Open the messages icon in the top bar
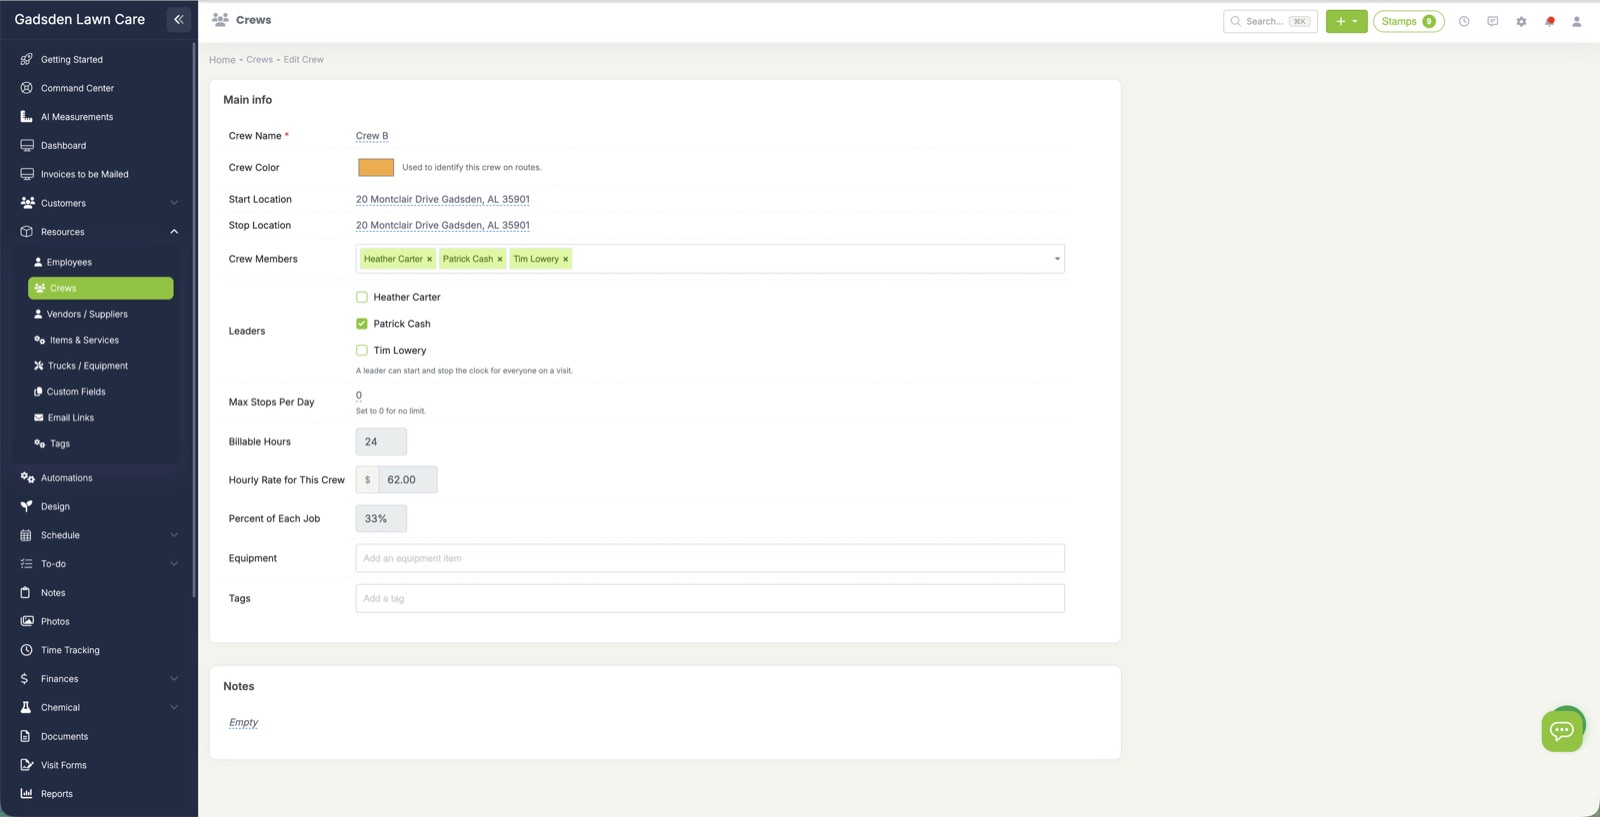 pyautogui.click(x=1493, y=21)
